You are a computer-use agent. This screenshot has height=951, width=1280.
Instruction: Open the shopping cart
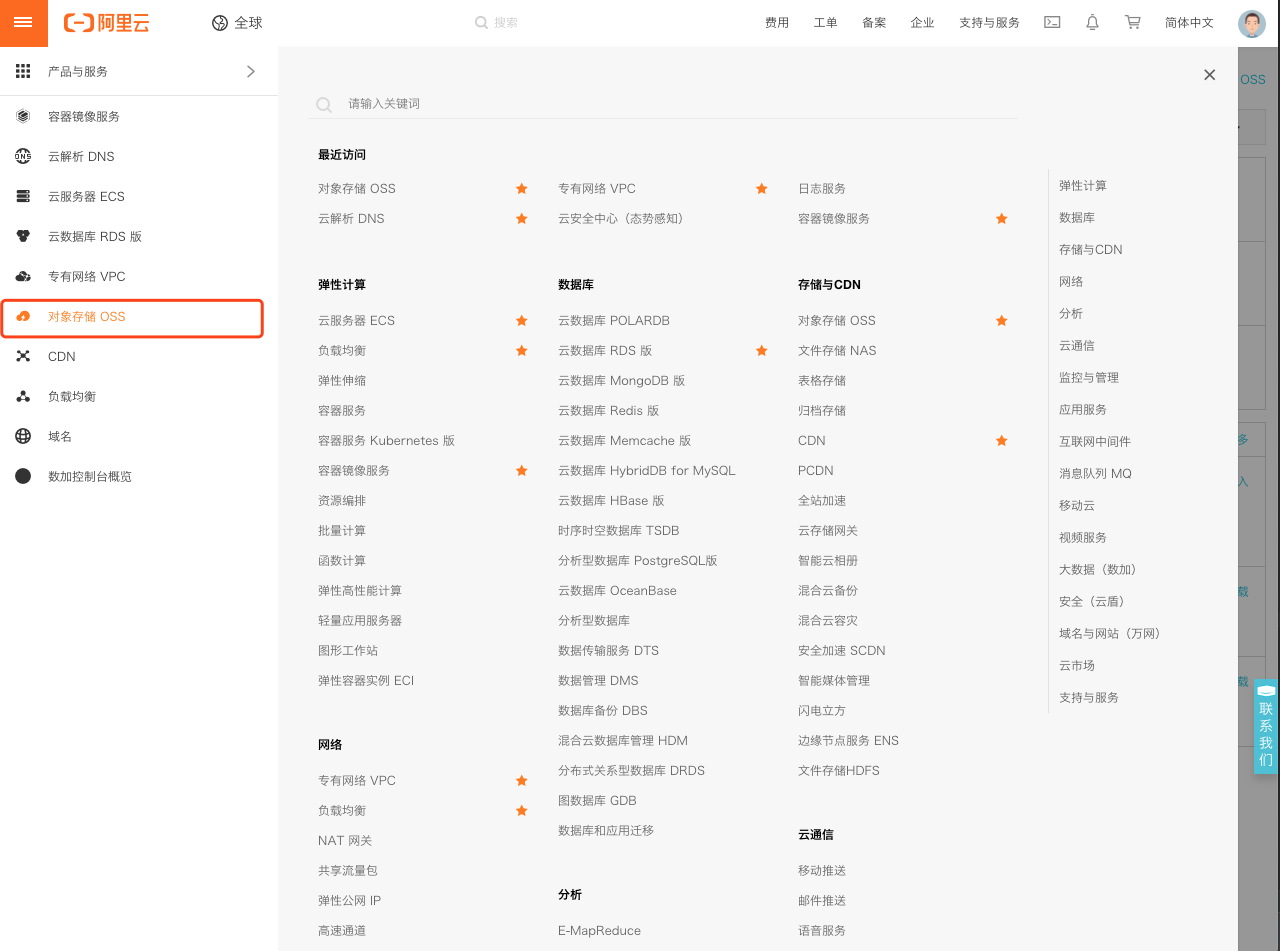(x=1131, y=22)
